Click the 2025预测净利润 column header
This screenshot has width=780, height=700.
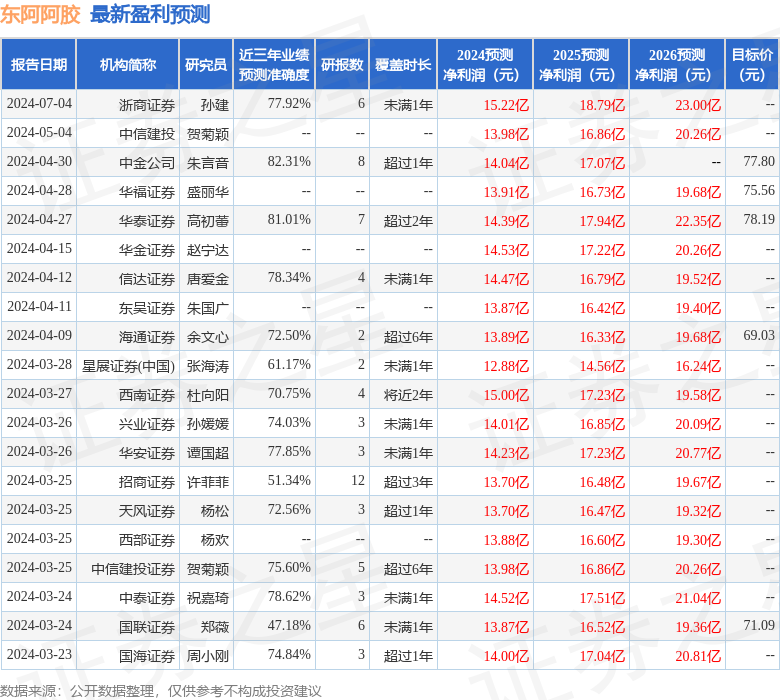pyautogui.click(x=581, y=65)
